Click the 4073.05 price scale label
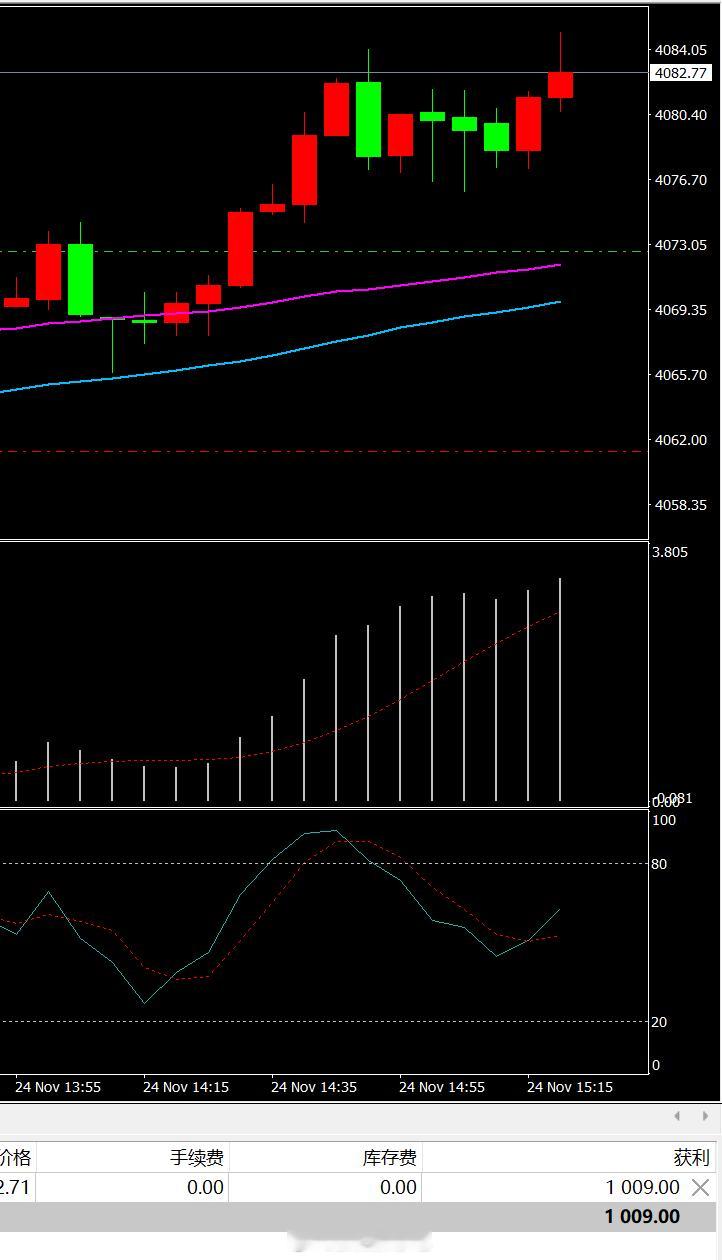722x1260 pixels. [681, 245]
